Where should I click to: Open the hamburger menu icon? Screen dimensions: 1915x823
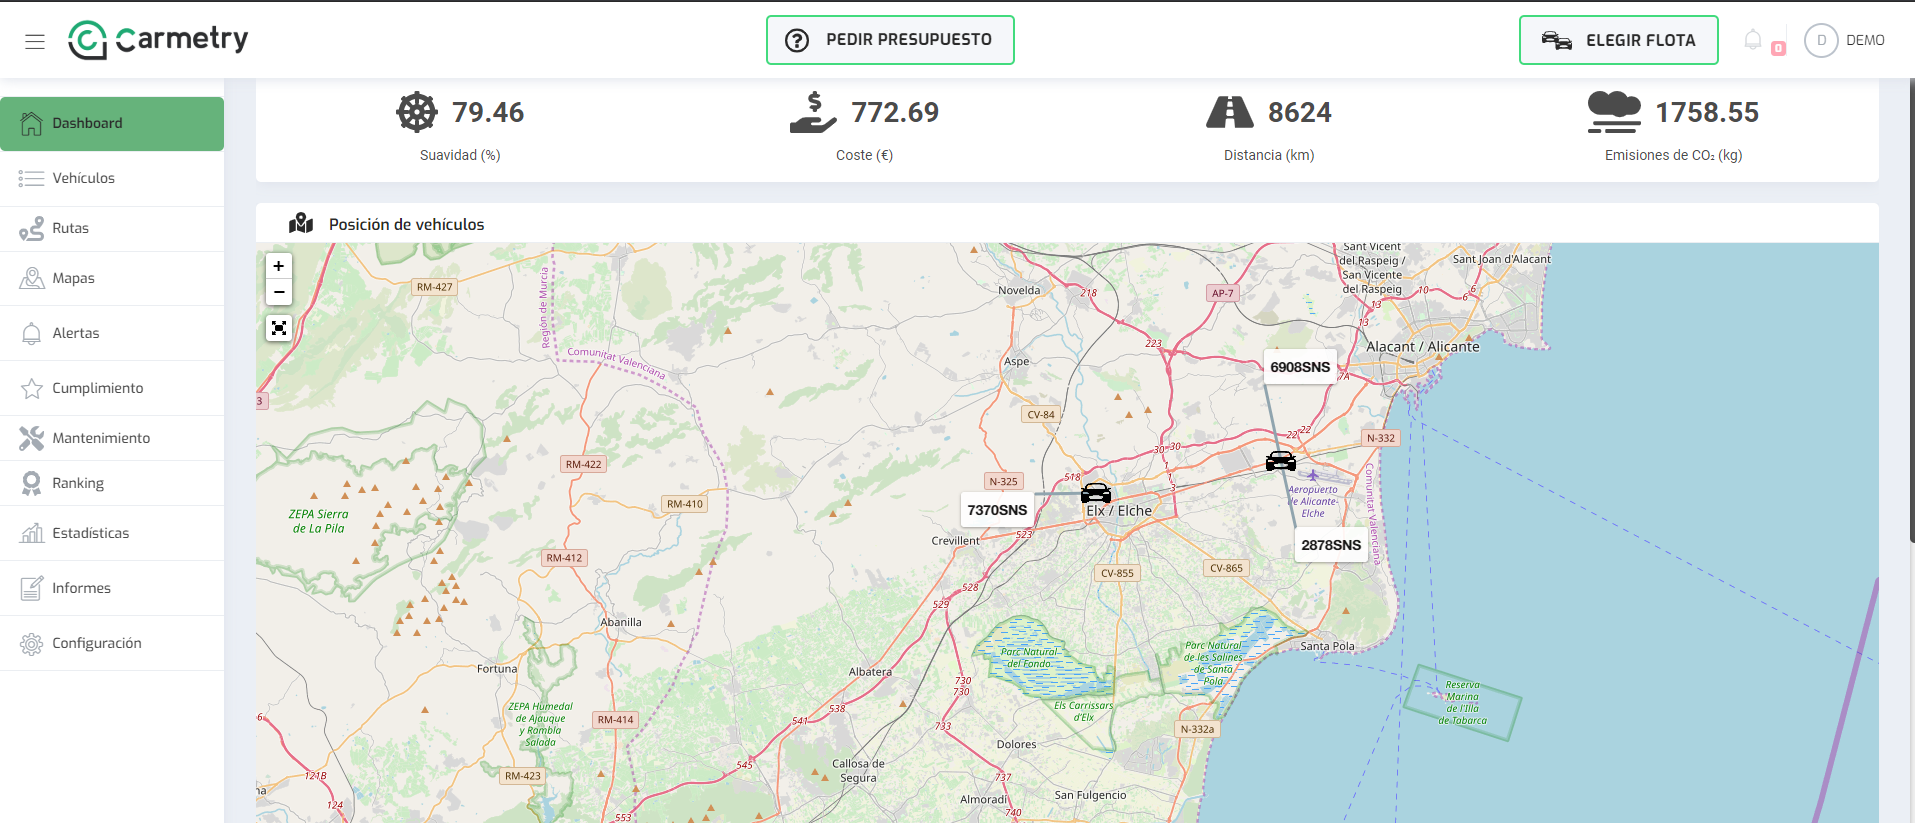point(35,41)
